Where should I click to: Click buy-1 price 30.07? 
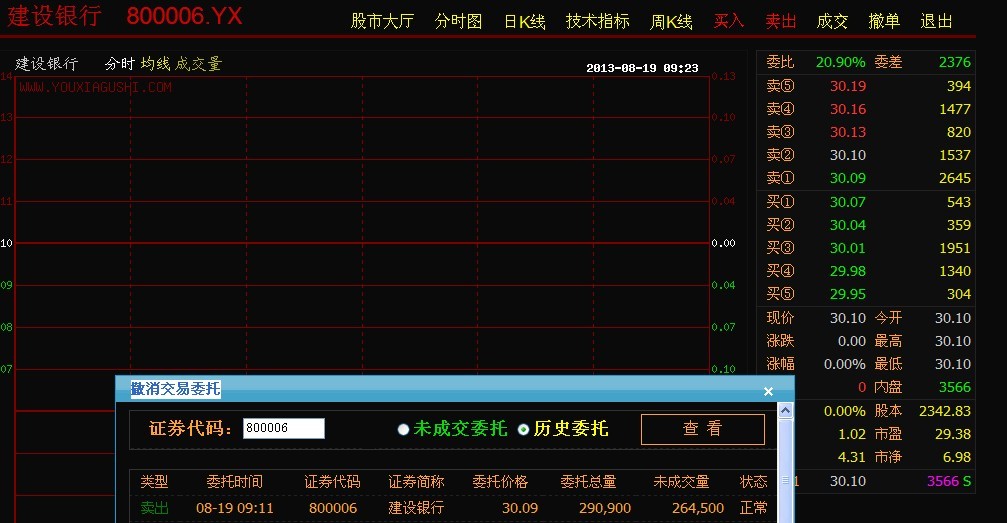[848, 202]
